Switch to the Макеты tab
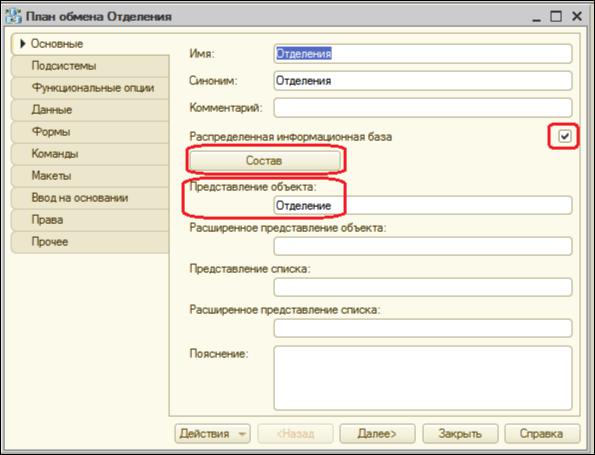The image size is (595, 455). point(90,176)
